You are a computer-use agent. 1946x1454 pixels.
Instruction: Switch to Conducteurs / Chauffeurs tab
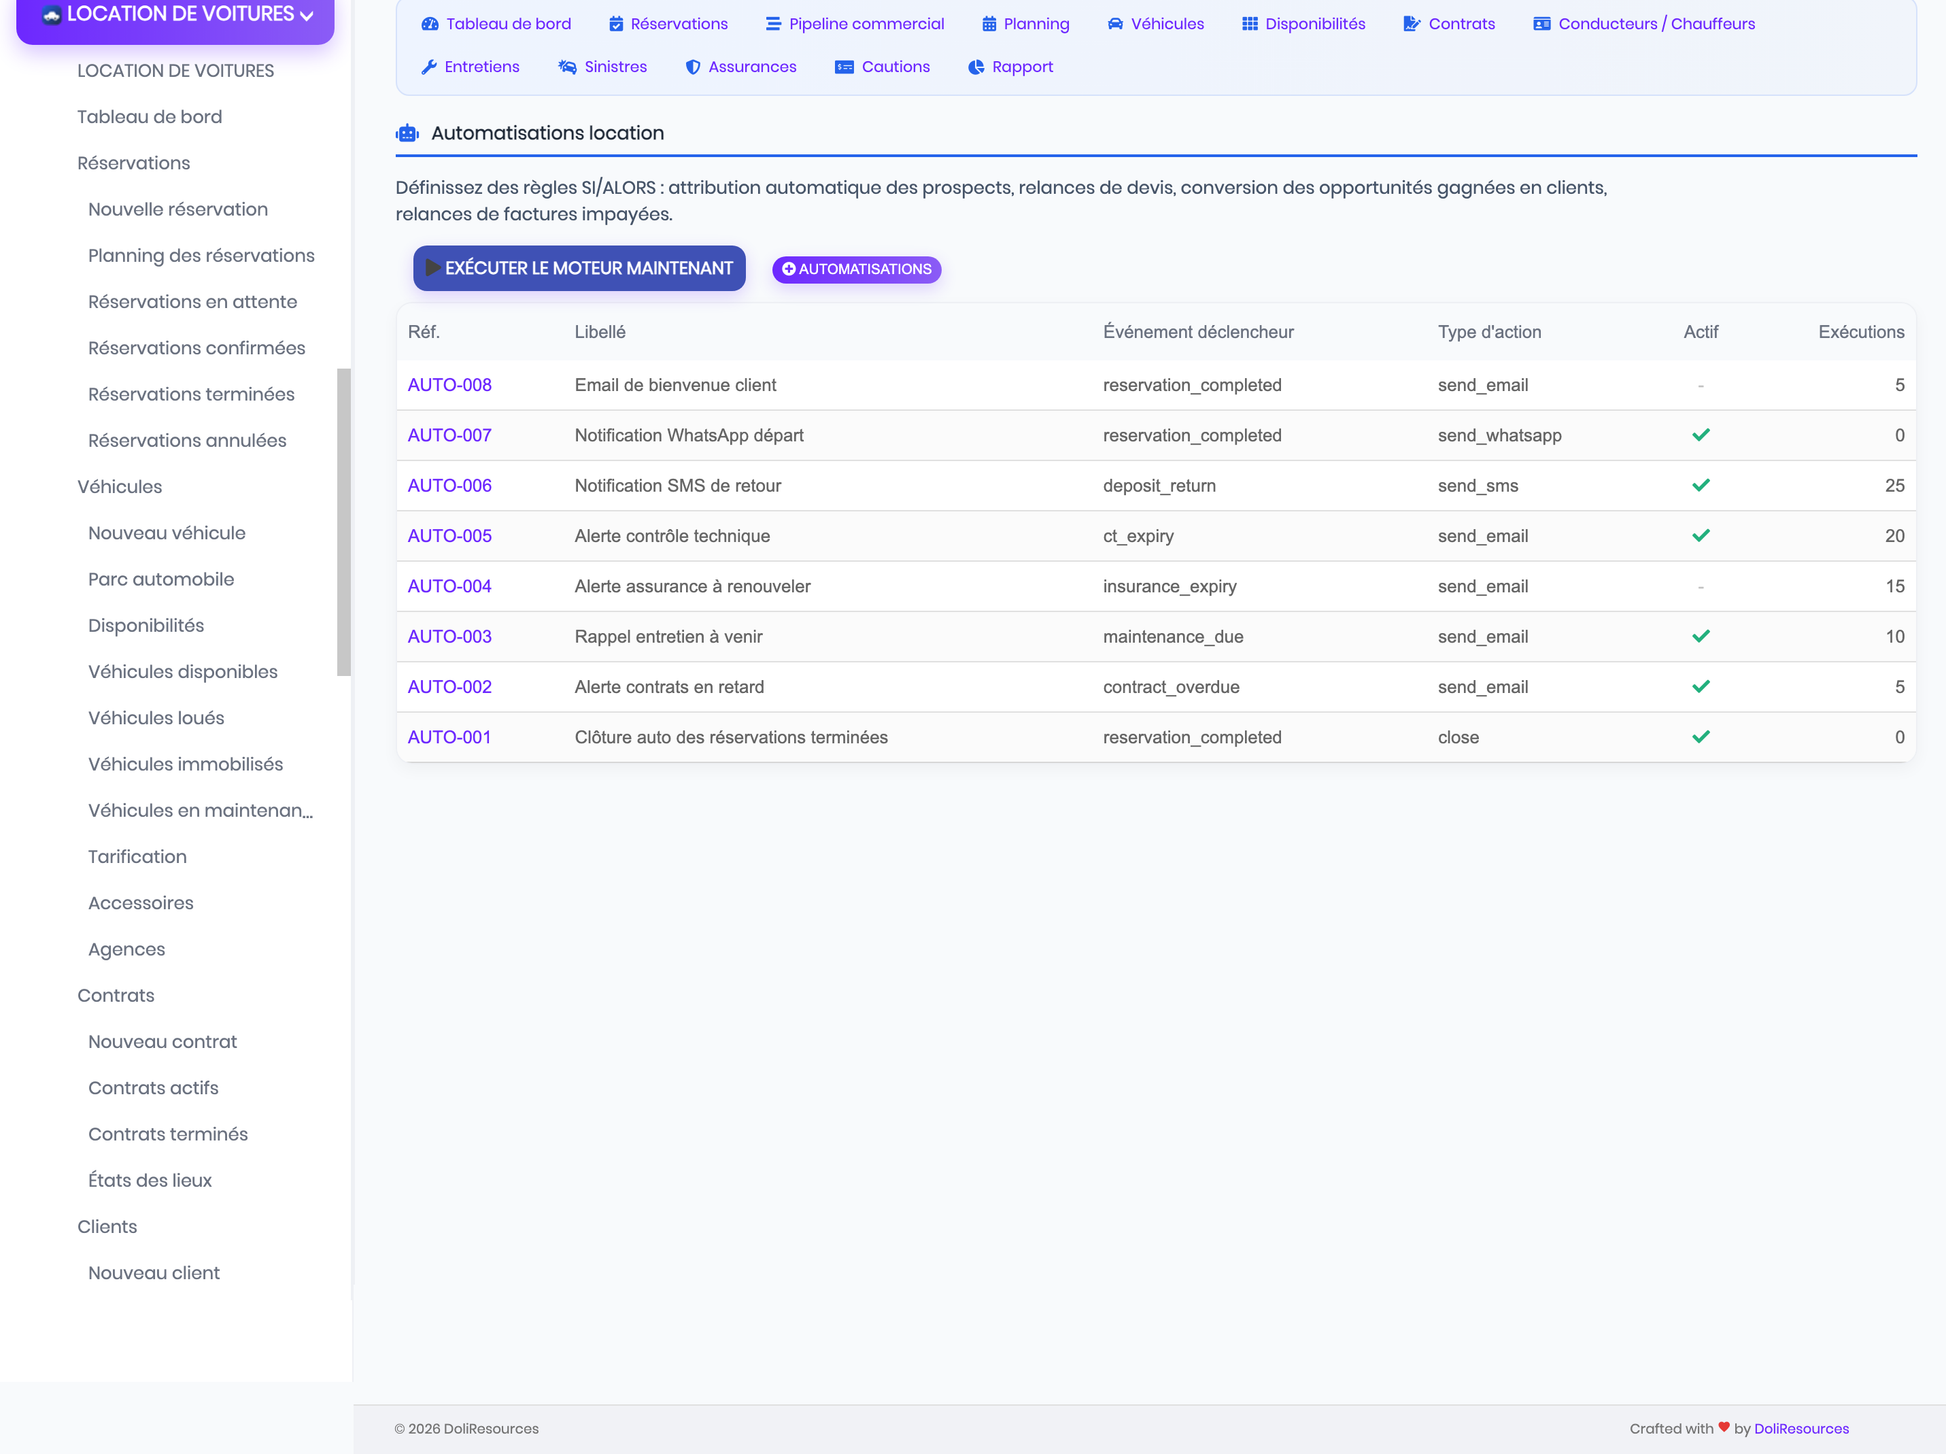(x=1644, y=24)
